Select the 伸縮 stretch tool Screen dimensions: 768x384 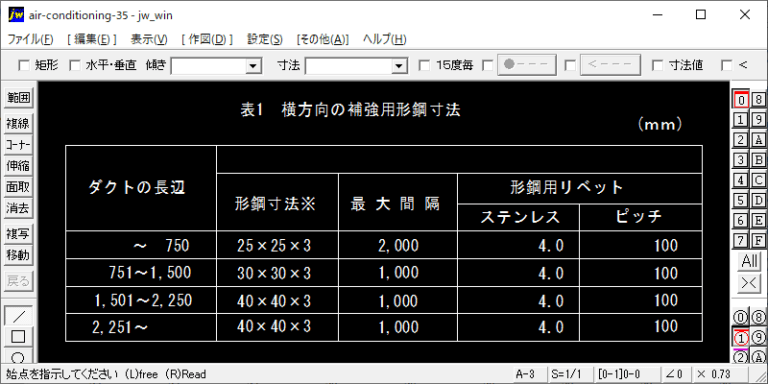[x=18, y=166]
